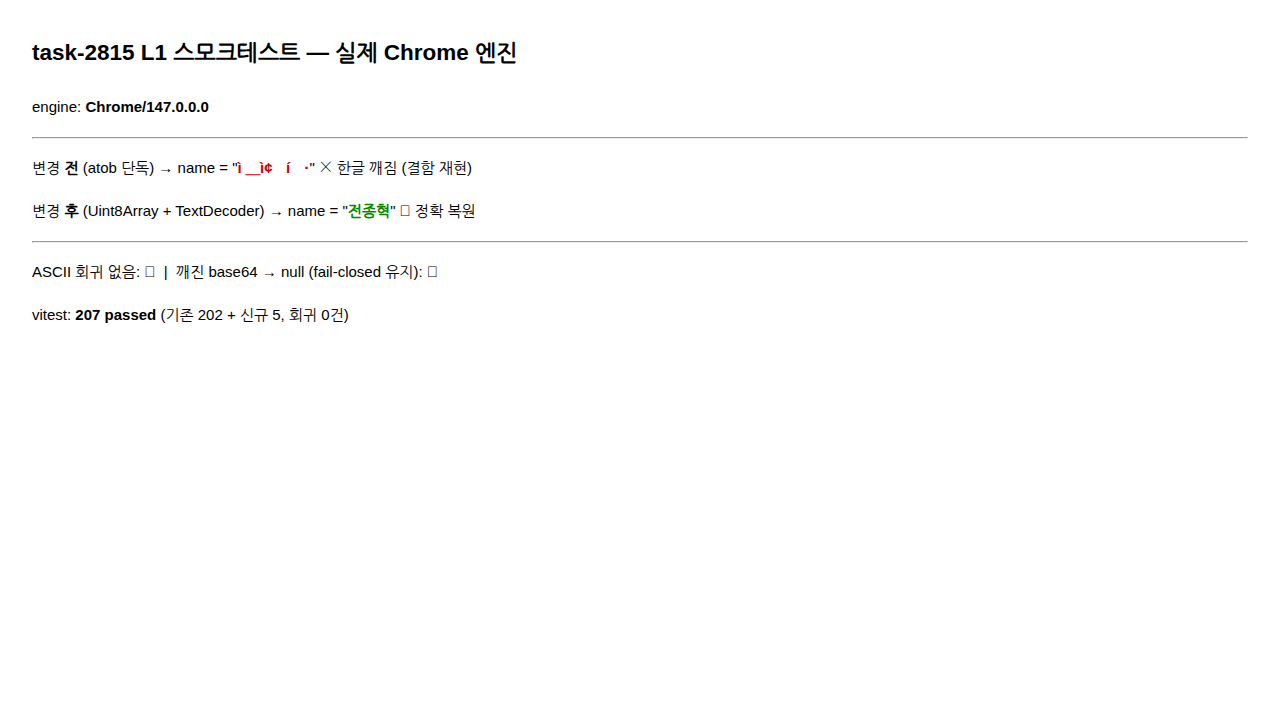
Task: Click the horizontal rule below the engine line
Action: tap(640, 137)
